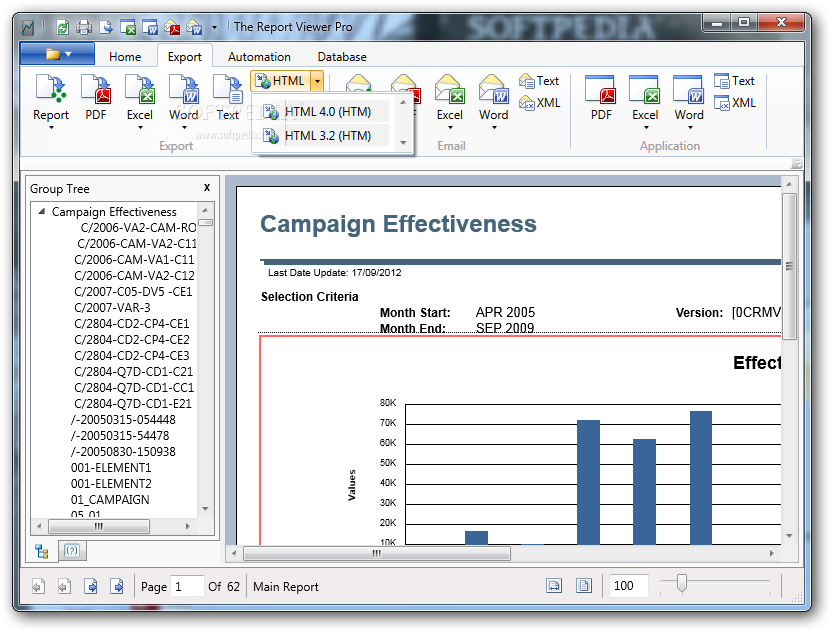
Task: Open report in Word application
Action: tap(689, 99)
